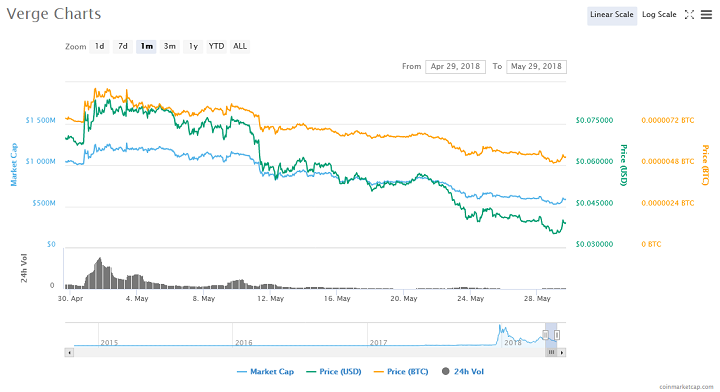Toggle 24h Vol series in legend
This screenshot has height=392, width=720.
[x=463, y=372]
